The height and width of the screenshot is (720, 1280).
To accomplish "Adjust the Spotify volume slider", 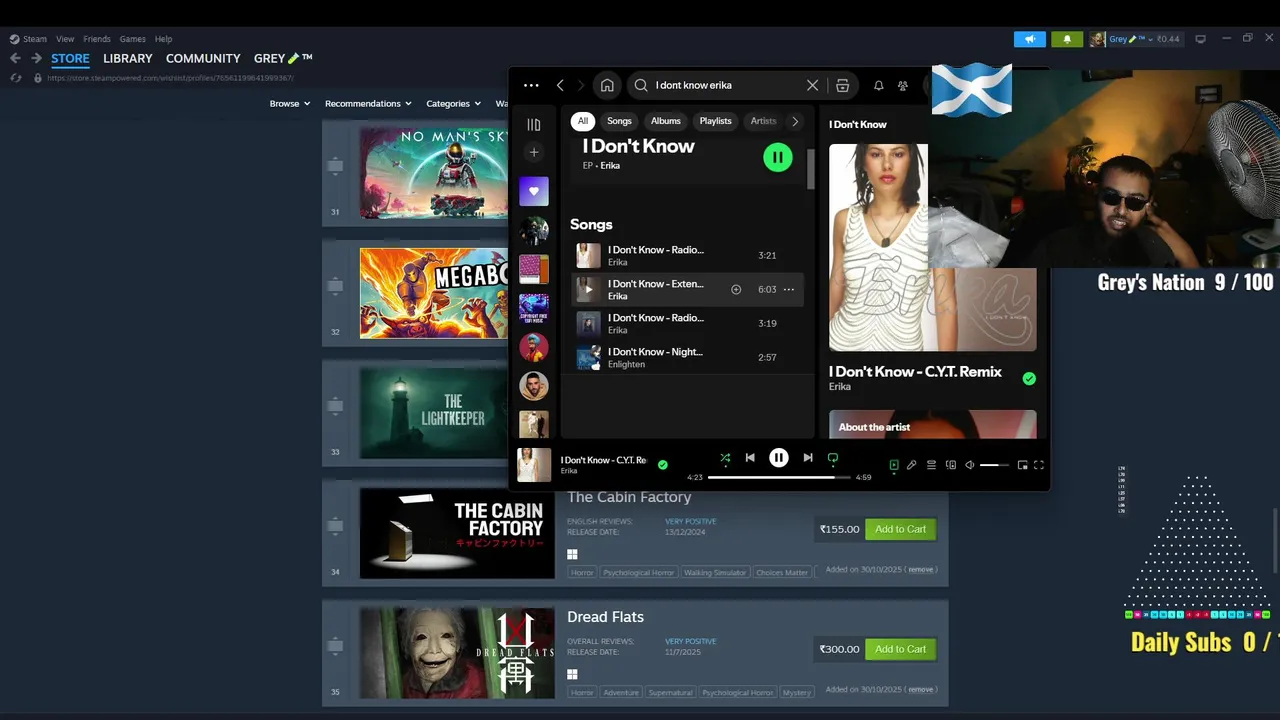I will click(x=994, y=465).
